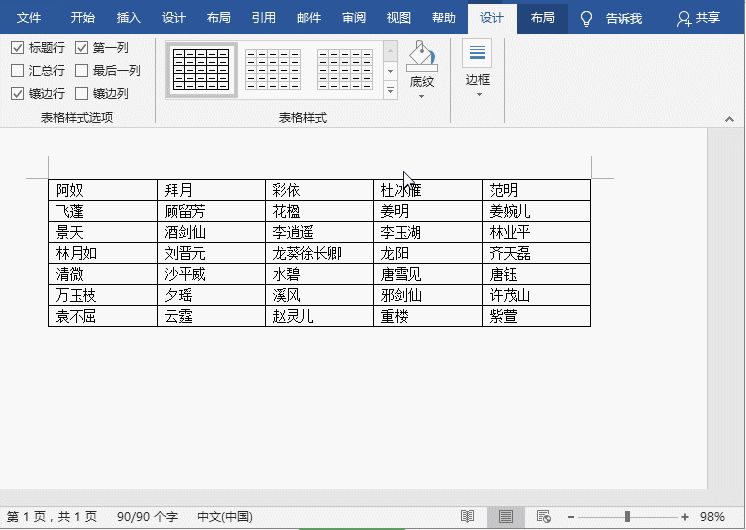
Task: Click the table cell 林月如
Action: (103, 253)
